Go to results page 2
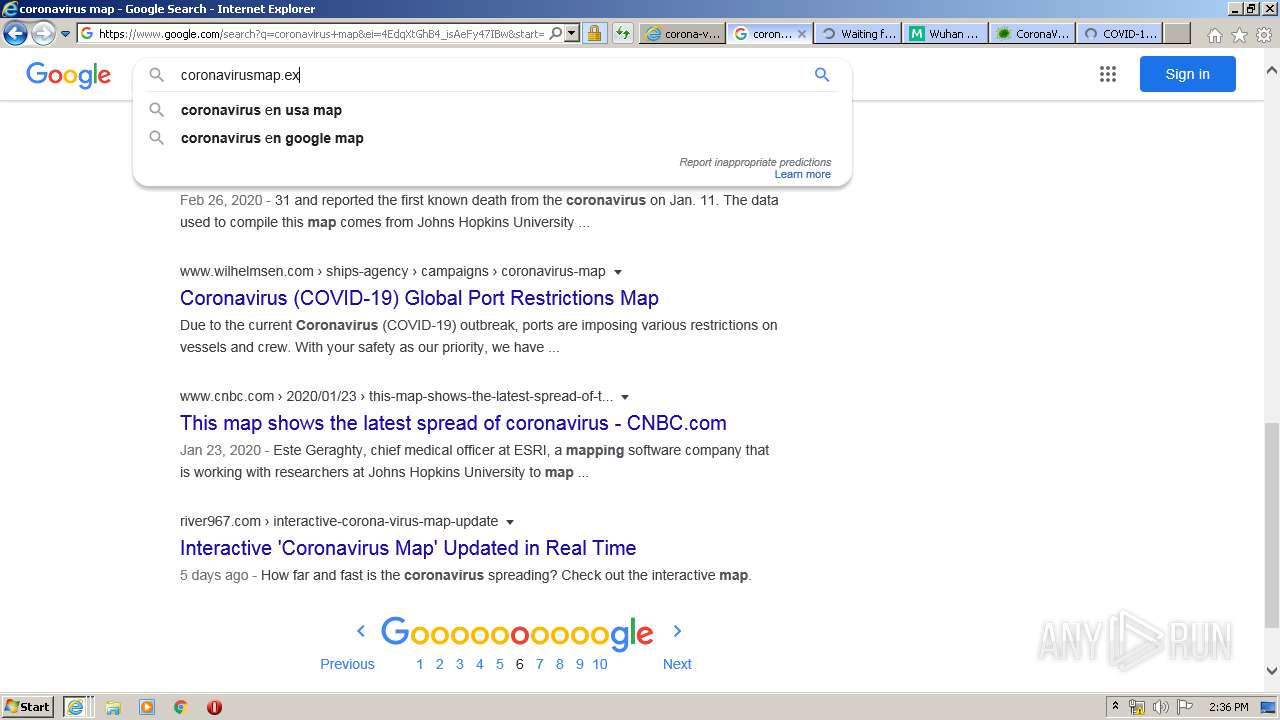Screen dimensions: 1280x720 point(439,664)
